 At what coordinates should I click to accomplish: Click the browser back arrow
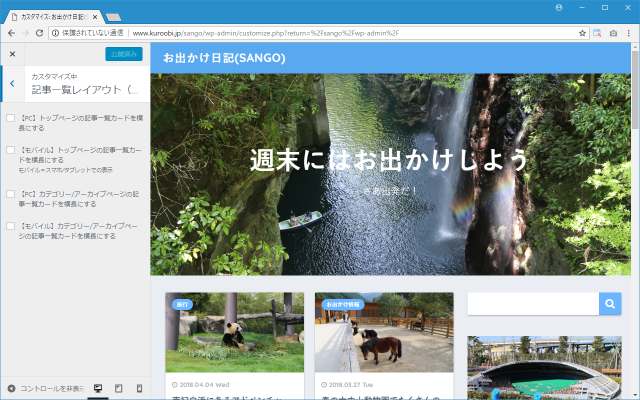pyautogui.click(x=11, y=33)
